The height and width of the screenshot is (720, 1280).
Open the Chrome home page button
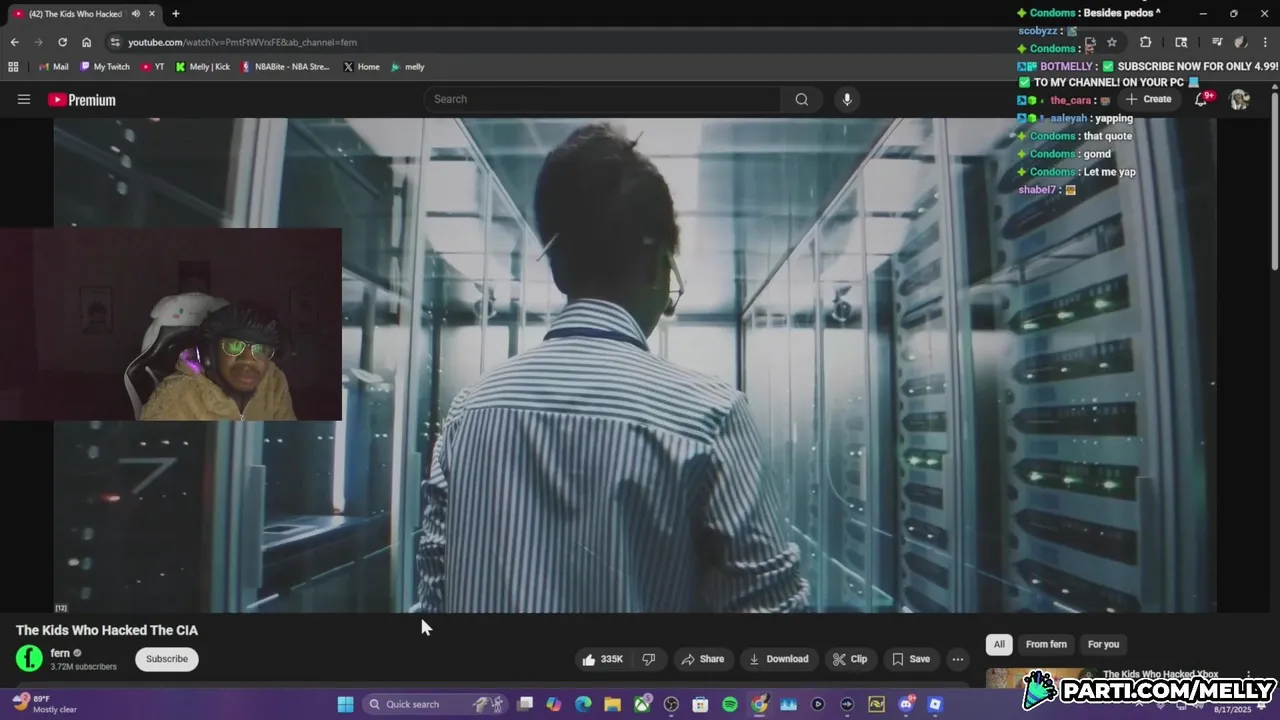click(86, 42)
